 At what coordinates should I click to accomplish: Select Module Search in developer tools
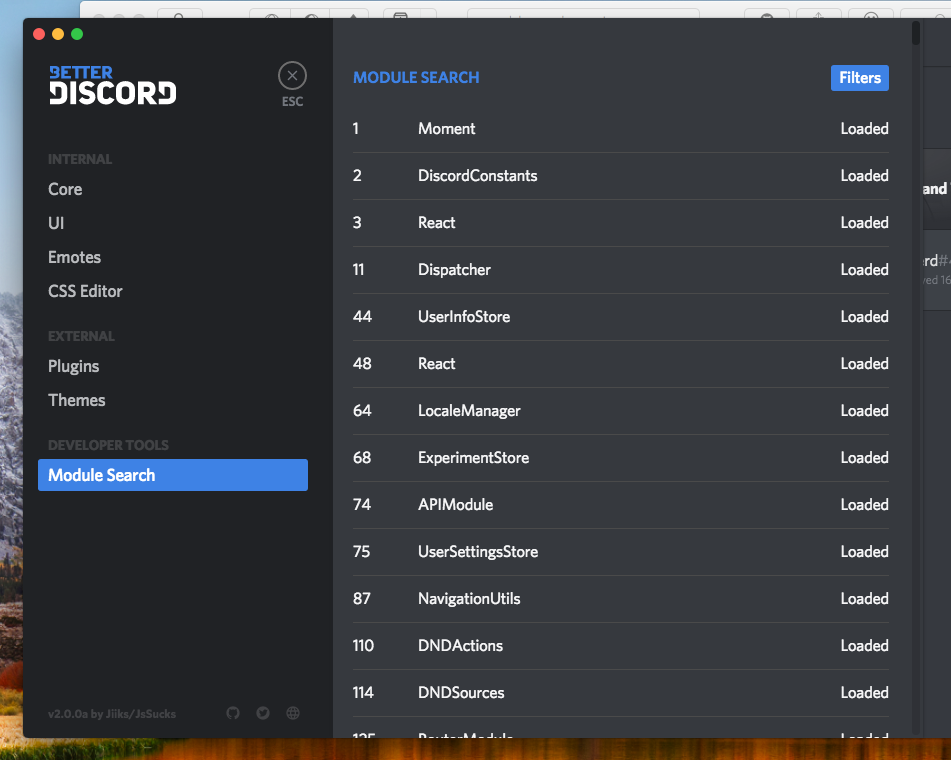(173, 475)
